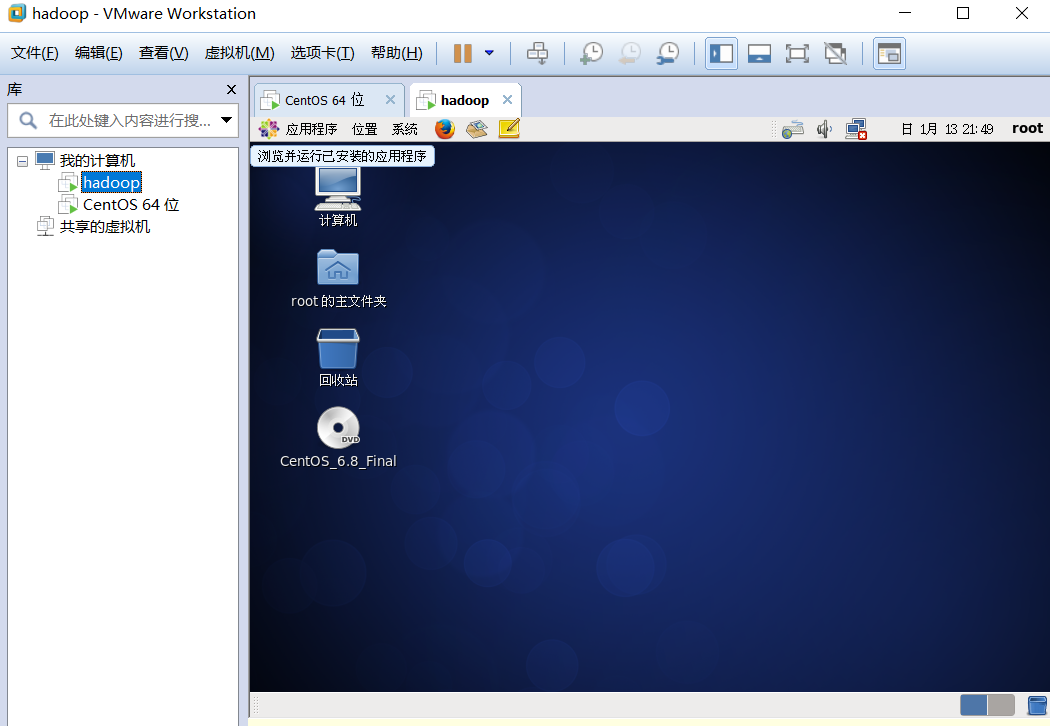Close the library panel

point(231,89)
